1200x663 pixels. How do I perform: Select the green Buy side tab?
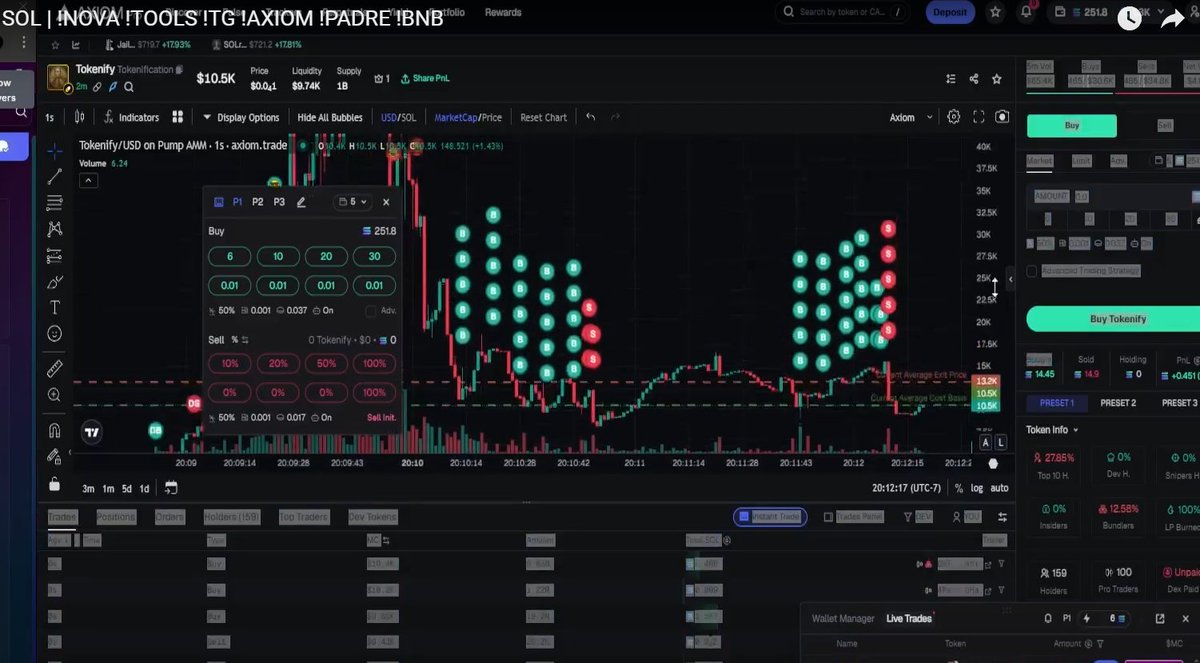pos(1072,126)
